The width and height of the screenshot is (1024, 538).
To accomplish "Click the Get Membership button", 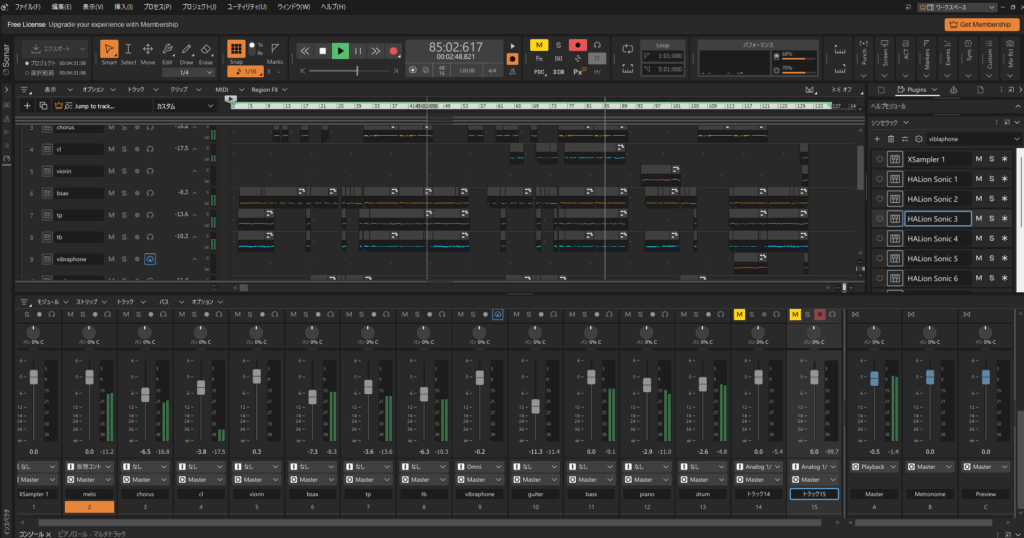I will pyautogui.click(x=982, y=24).
